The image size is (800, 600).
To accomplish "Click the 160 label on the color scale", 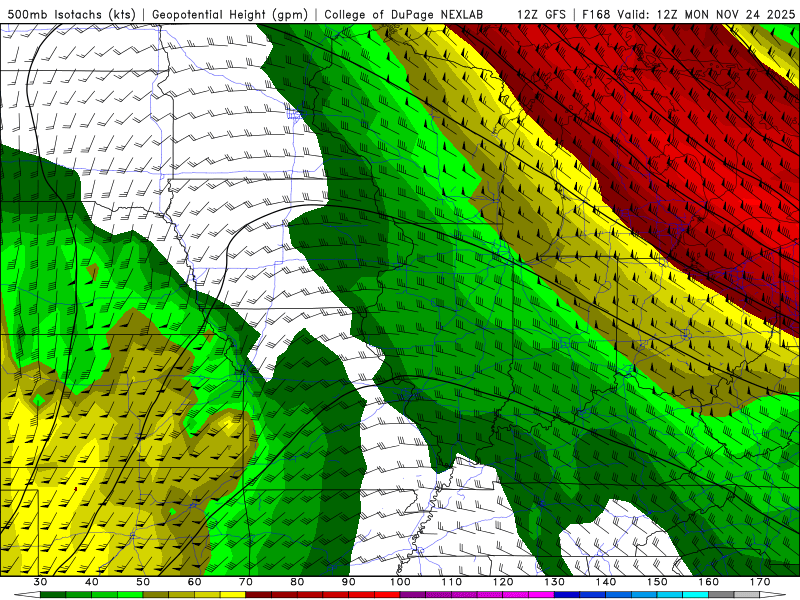I will (x=709, y=582).
